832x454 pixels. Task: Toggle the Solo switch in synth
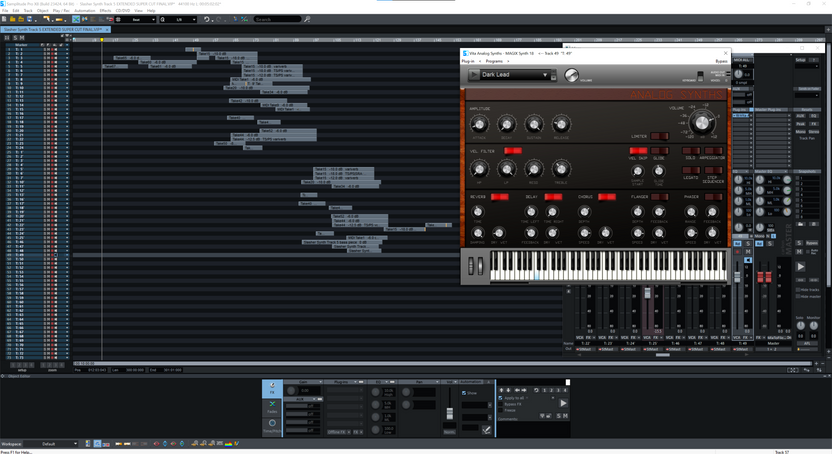pyautogui.click(x=691, y=151)
